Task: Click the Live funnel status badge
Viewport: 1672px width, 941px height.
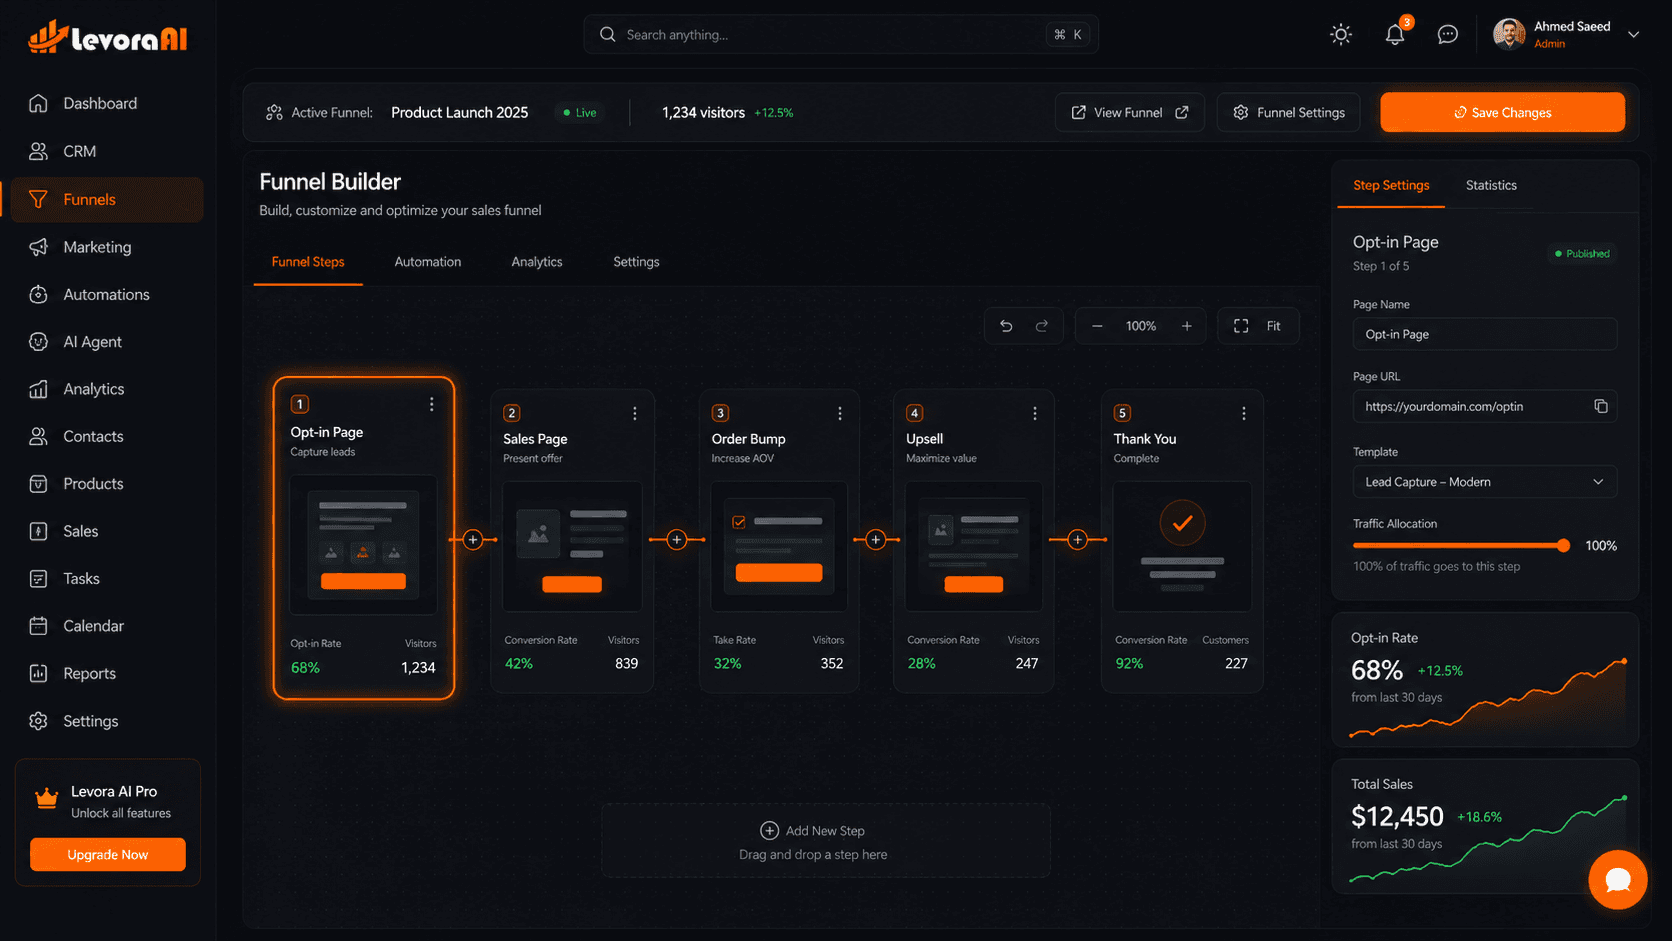Action: coord(579,112)
